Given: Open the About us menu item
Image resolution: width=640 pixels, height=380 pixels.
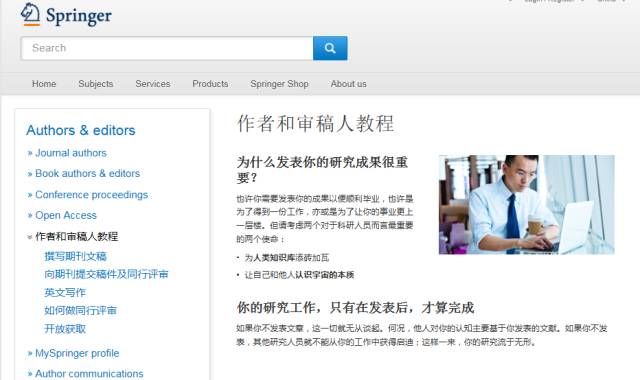Looking at the screenshot, I should (349, 84).
